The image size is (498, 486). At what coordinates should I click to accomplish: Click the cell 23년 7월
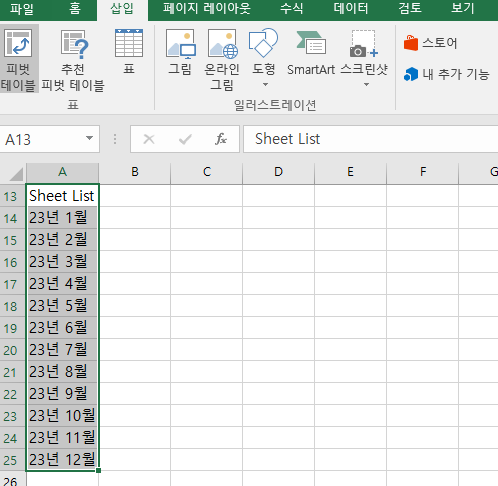62,350
